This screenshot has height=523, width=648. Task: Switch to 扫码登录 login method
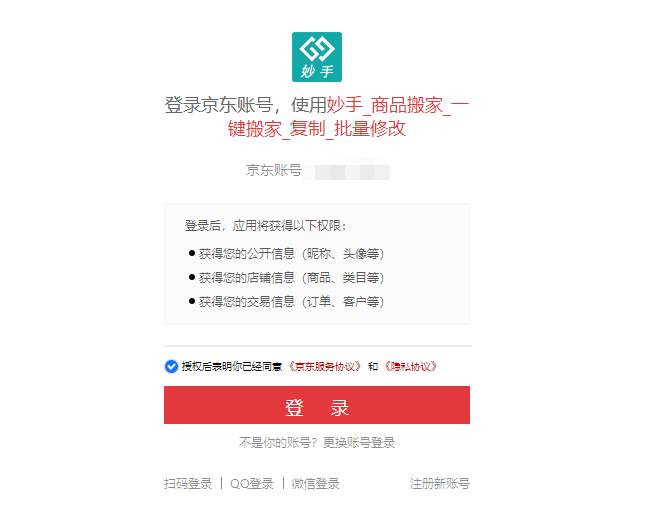(188, 484)
